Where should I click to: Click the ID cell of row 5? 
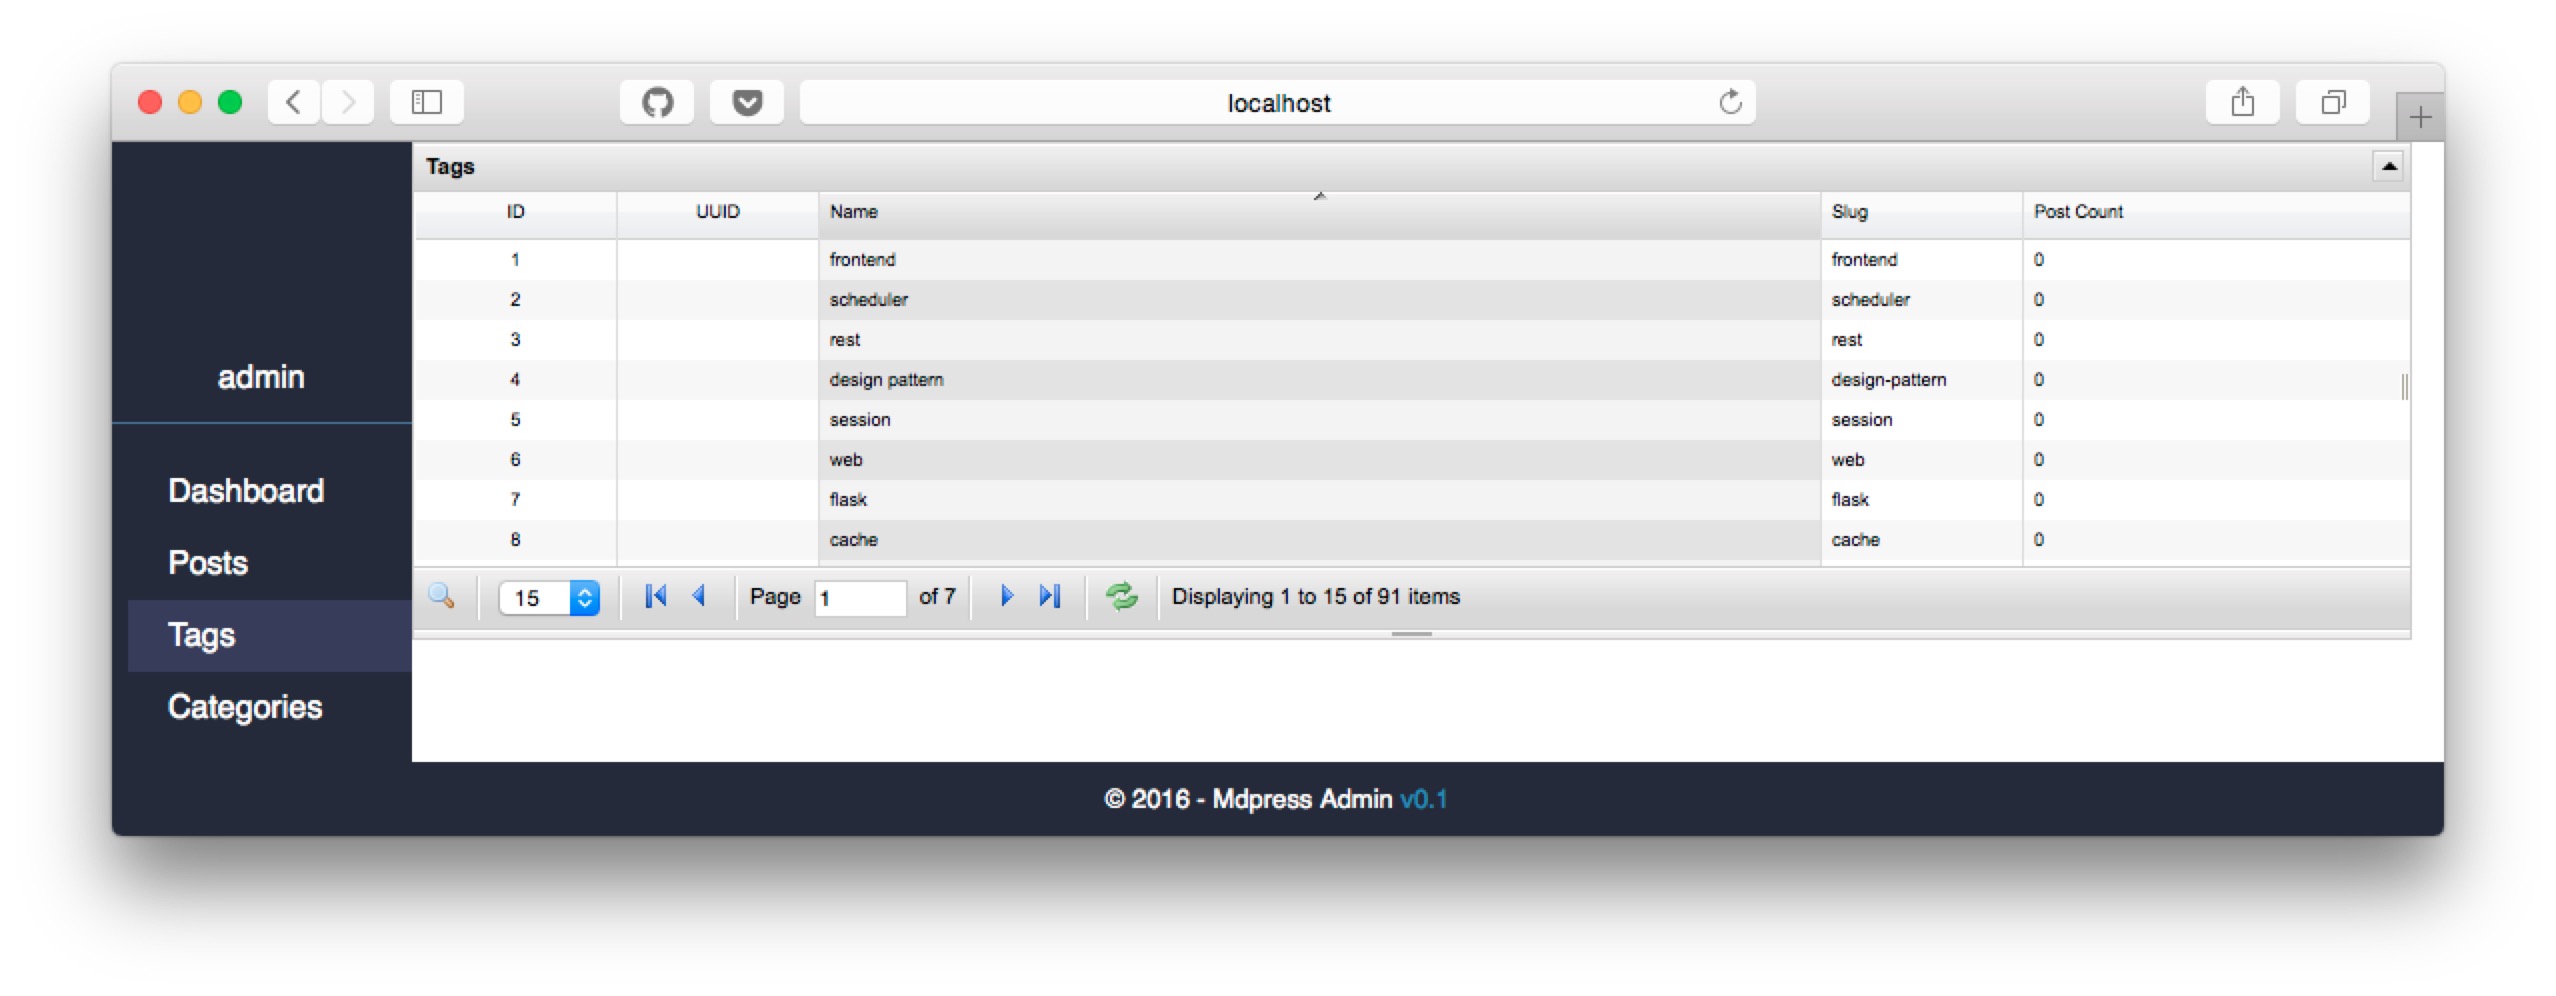[x=515, y=420]
